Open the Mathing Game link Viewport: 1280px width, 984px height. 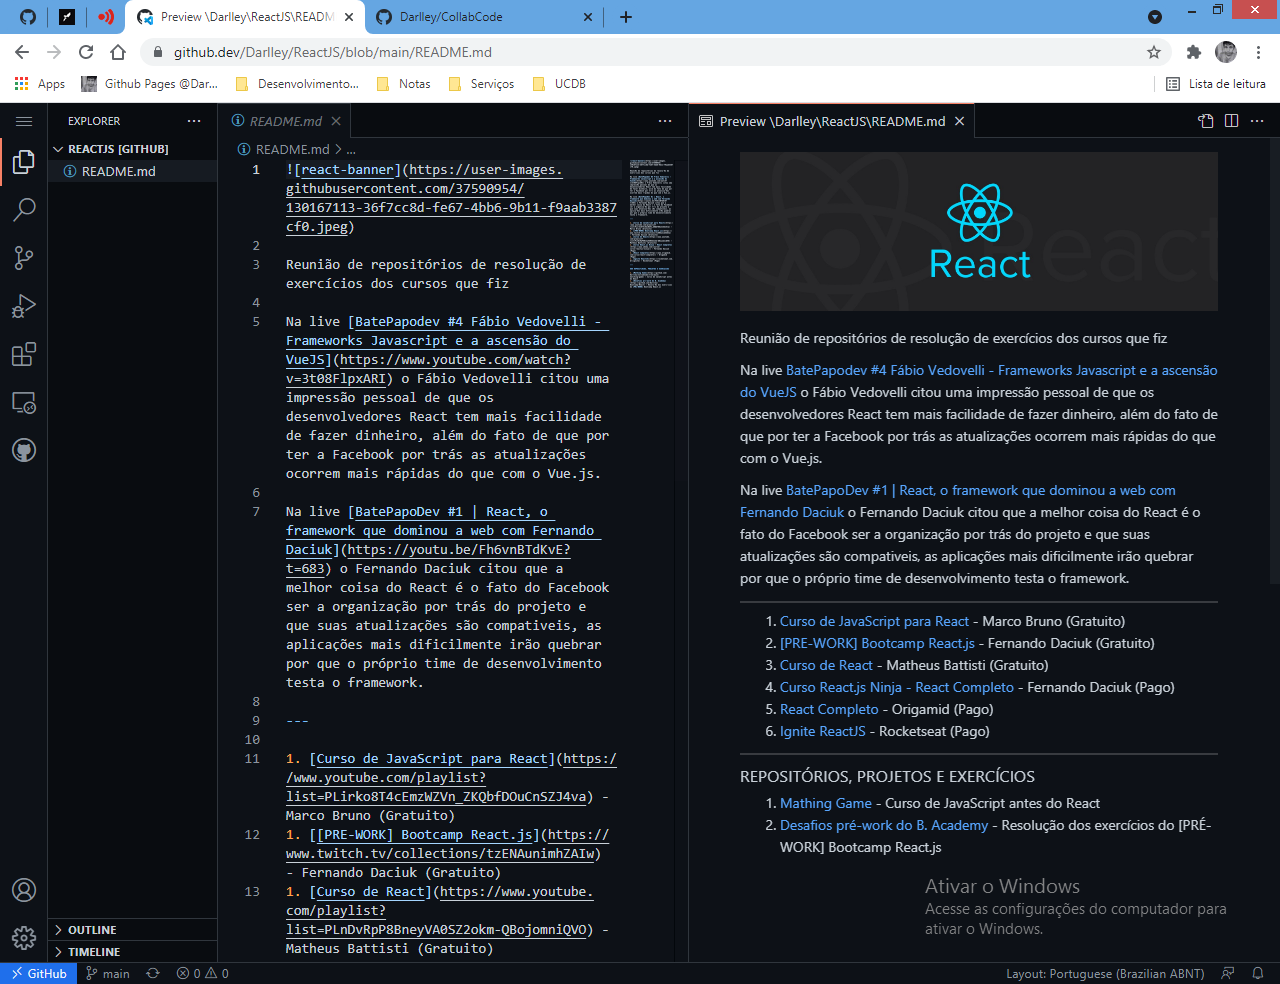pos(826,803)
